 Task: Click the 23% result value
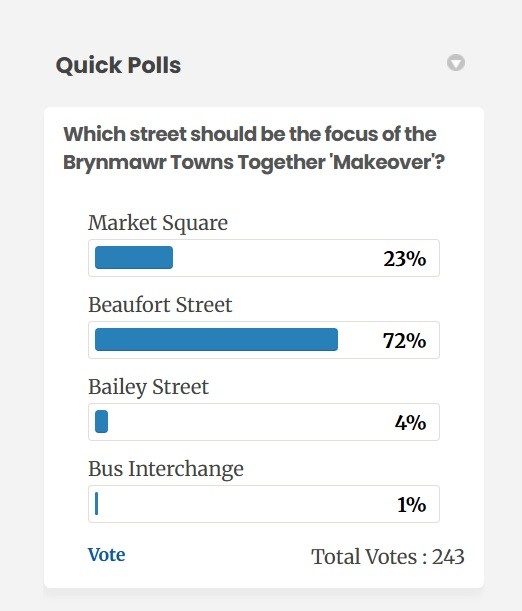[x=404, y=259]
